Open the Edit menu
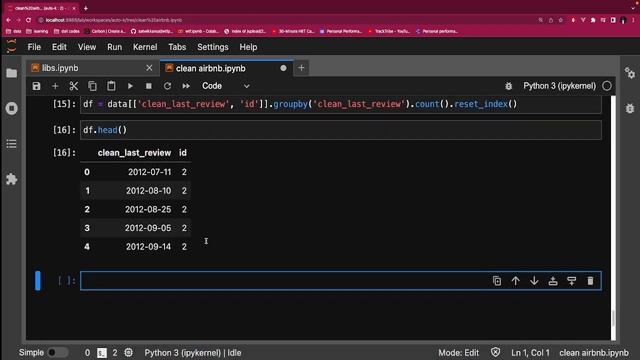 click(59, 47)
